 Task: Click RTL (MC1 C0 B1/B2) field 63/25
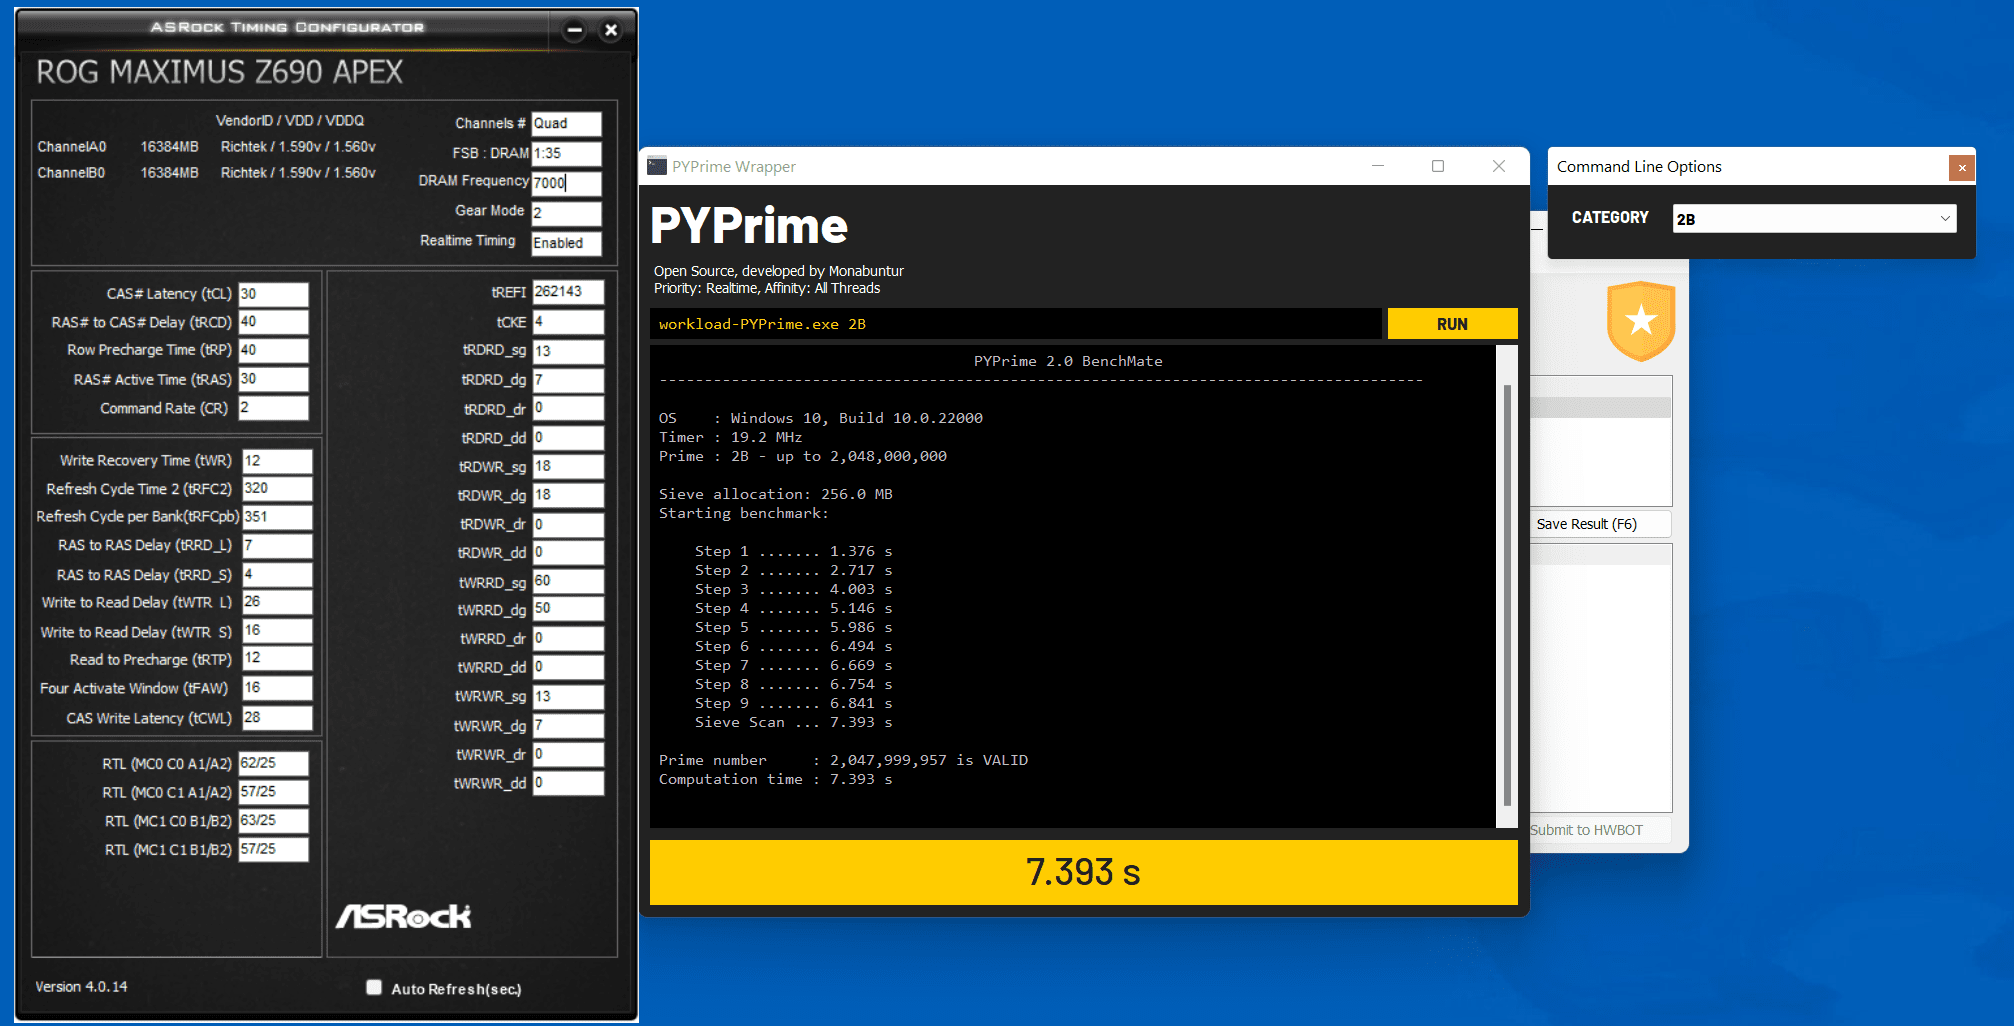tap(274, 821)
